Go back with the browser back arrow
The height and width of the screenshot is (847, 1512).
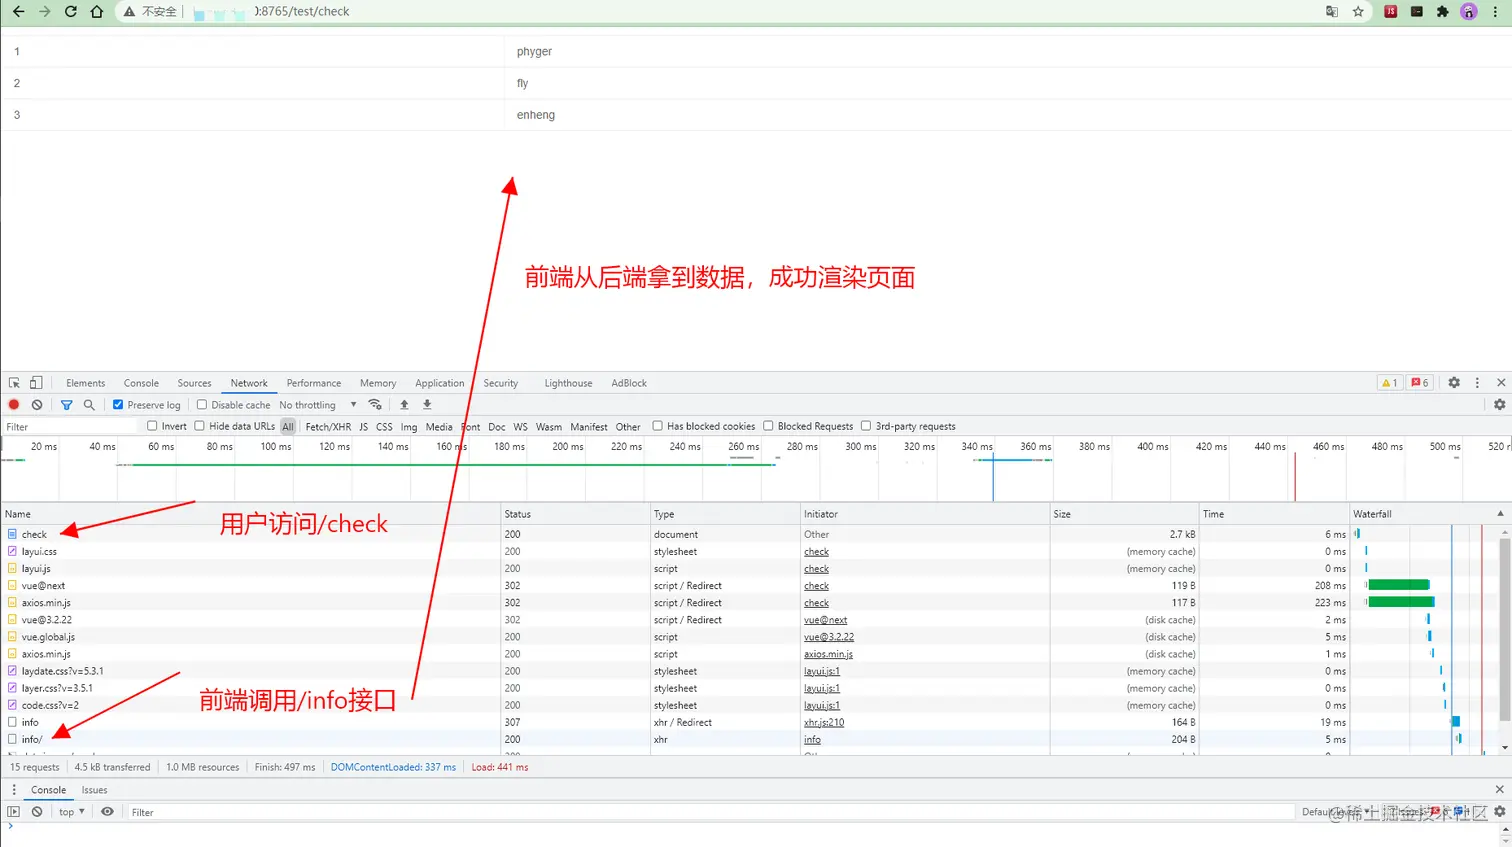pyautogui.click(x=18, y=11)
